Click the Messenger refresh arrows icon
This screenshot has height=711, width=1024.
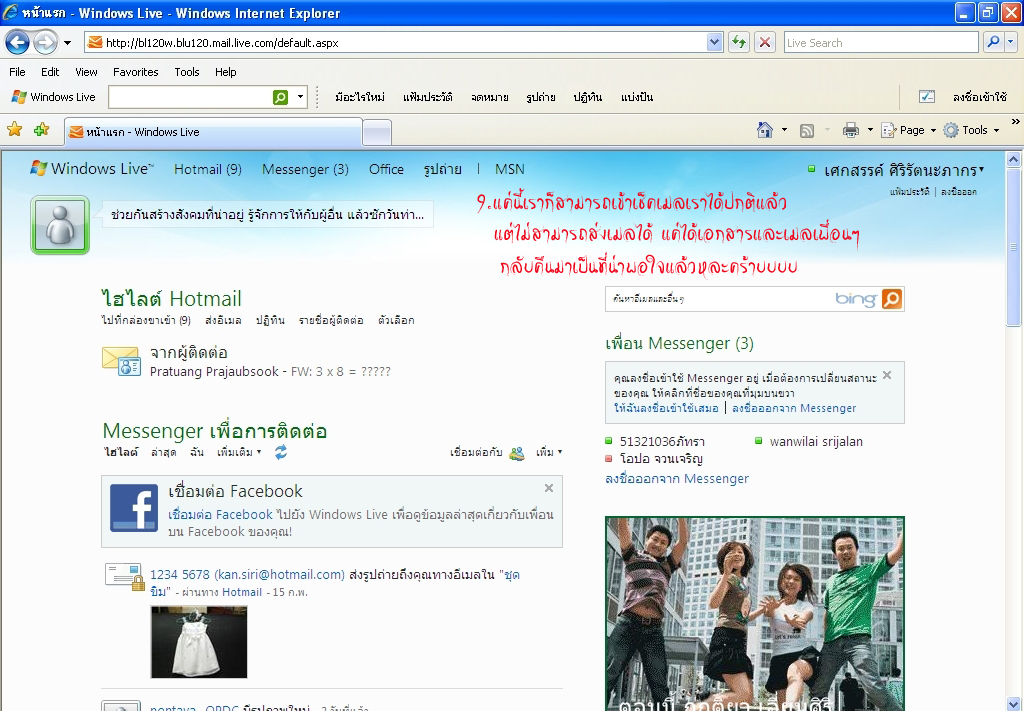tap(281, 452)
